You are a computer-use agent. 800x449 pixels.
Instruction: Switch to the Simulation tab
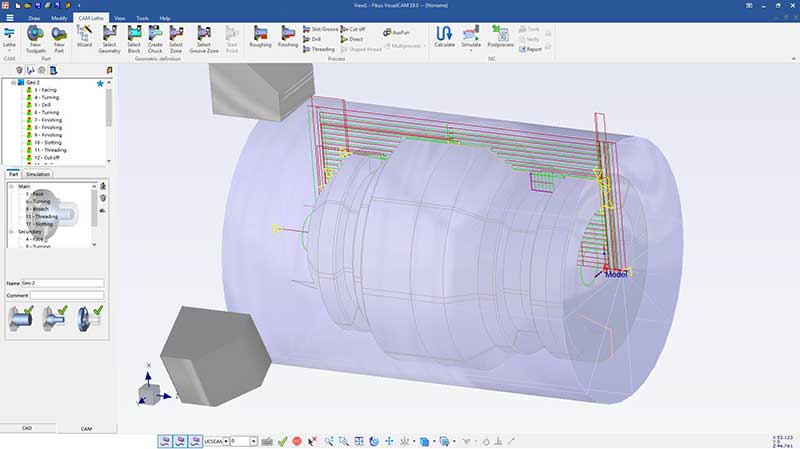pos(38,174)
